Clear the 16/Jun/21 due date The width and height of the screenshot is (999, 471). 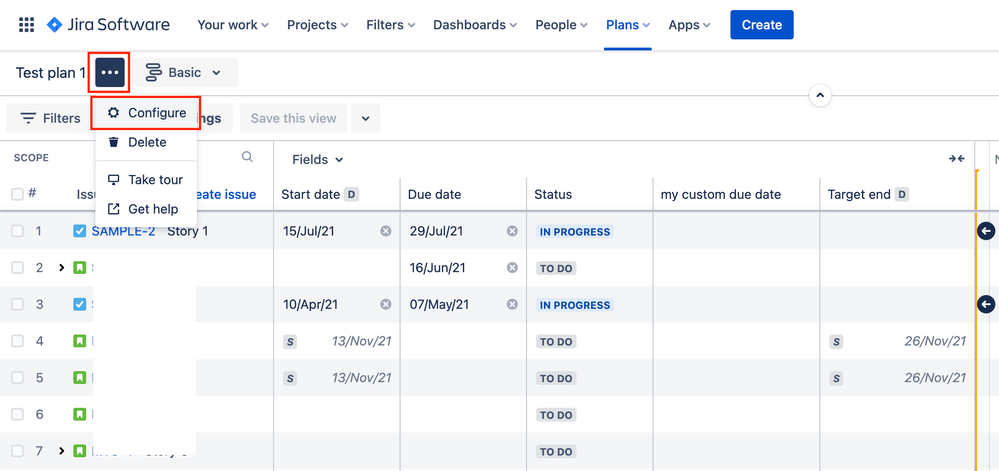512,268
